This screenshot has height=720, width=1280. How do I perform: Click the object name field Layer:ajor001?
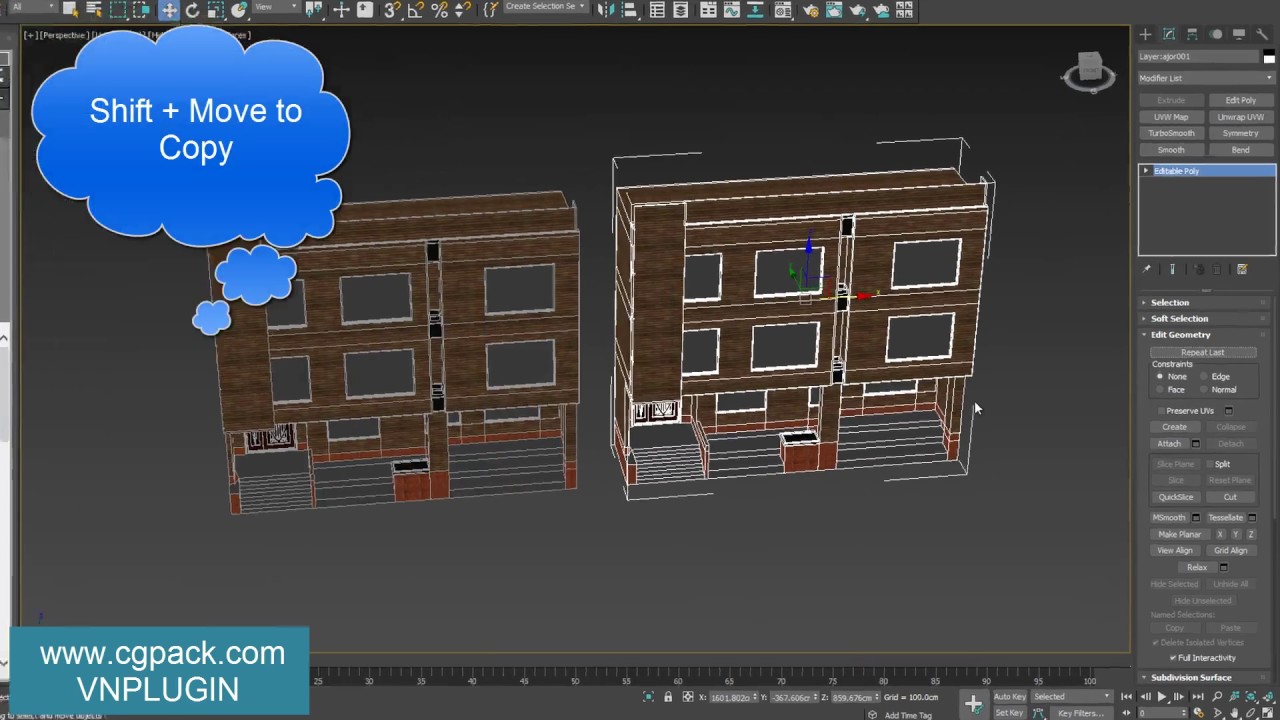tap(1198, 57)
